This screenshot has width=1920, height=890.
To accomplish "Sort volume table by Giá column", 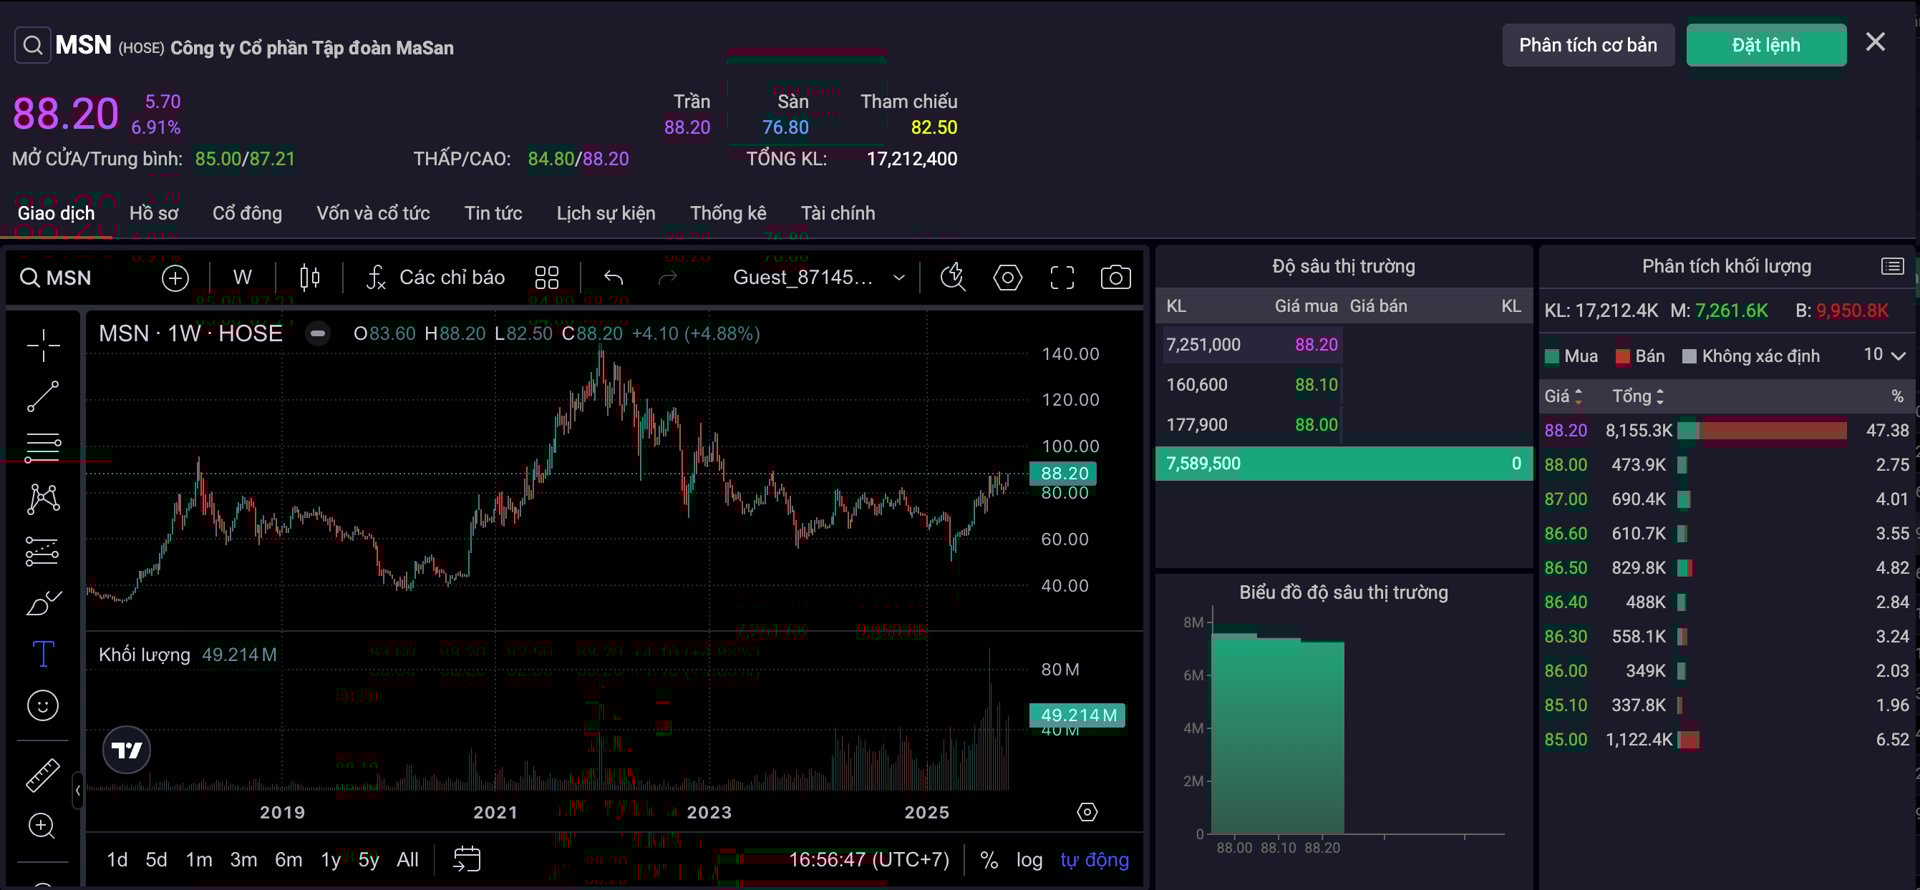I will (x=1563, y=397).
